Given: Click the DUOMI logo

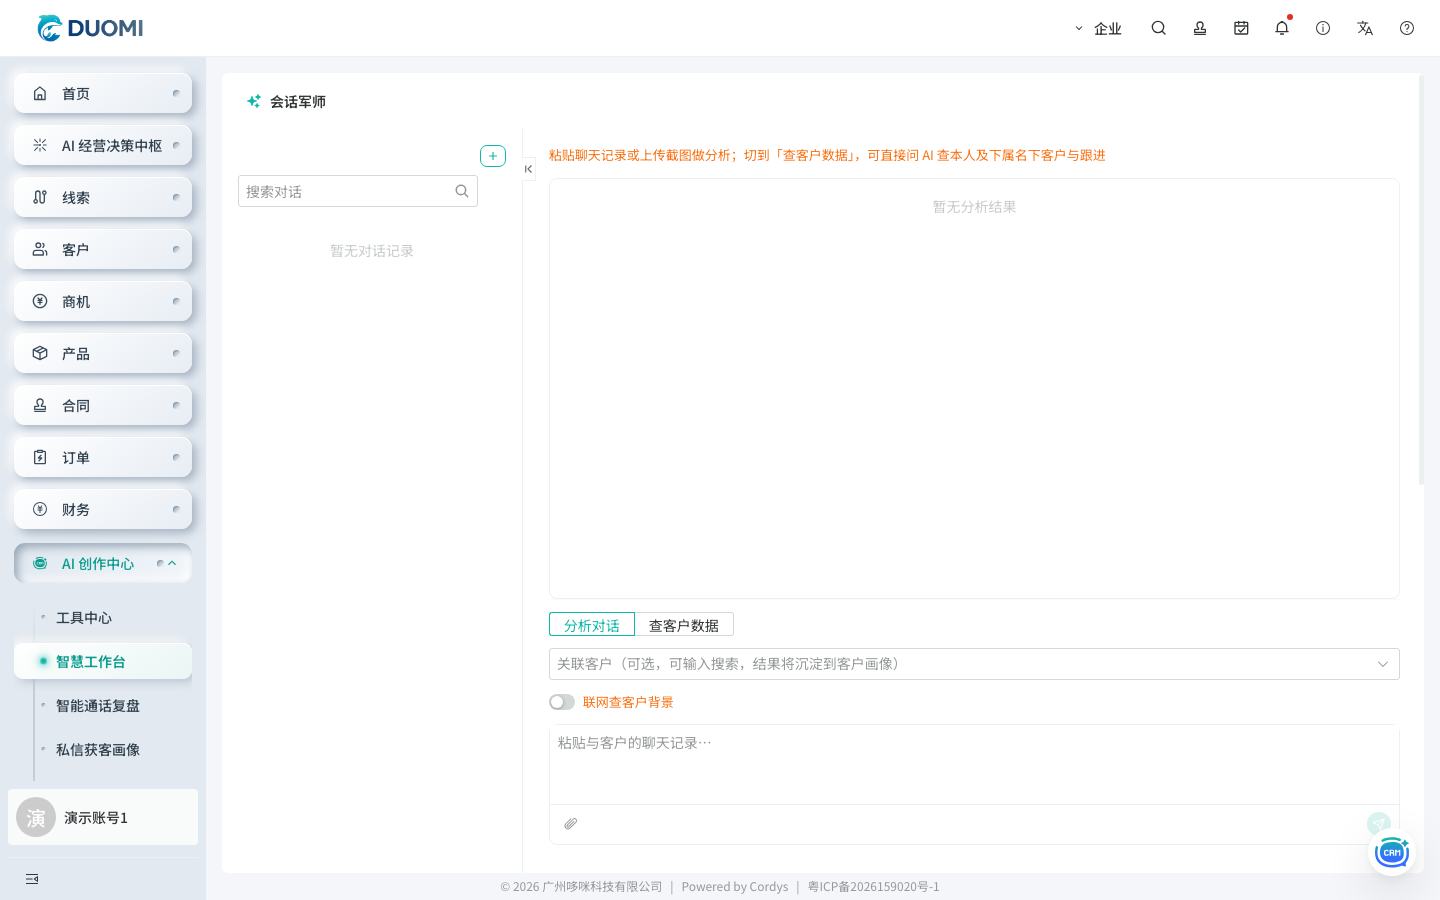Looking at the screenshot, I should point(90,28).
